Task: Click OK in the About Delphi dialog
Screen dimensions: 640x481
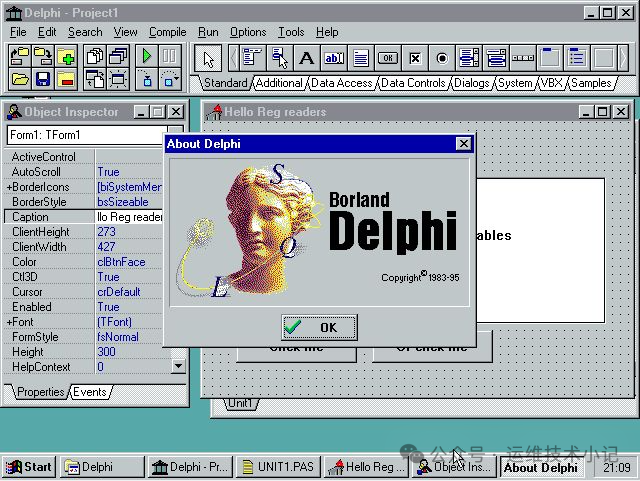Action: point(318,327)
